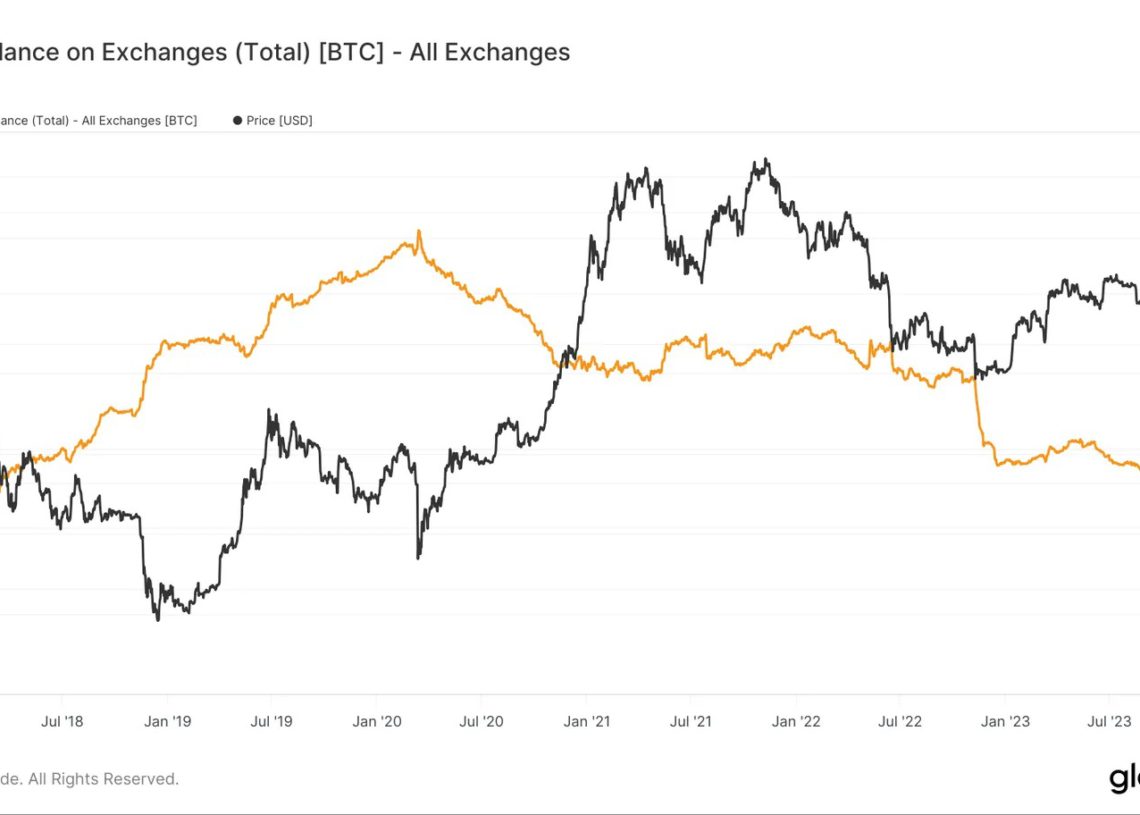Select the Jul '19 axis label

[x=271, y=720]
